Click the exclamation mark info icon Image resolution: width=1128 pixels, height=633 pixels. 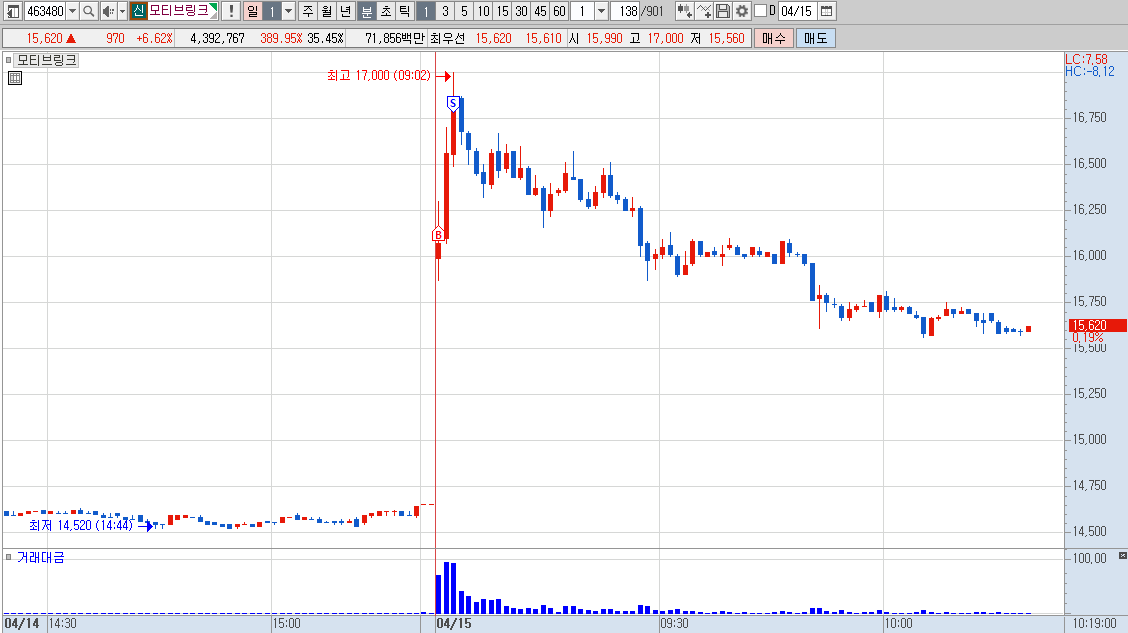coord(231,11)
